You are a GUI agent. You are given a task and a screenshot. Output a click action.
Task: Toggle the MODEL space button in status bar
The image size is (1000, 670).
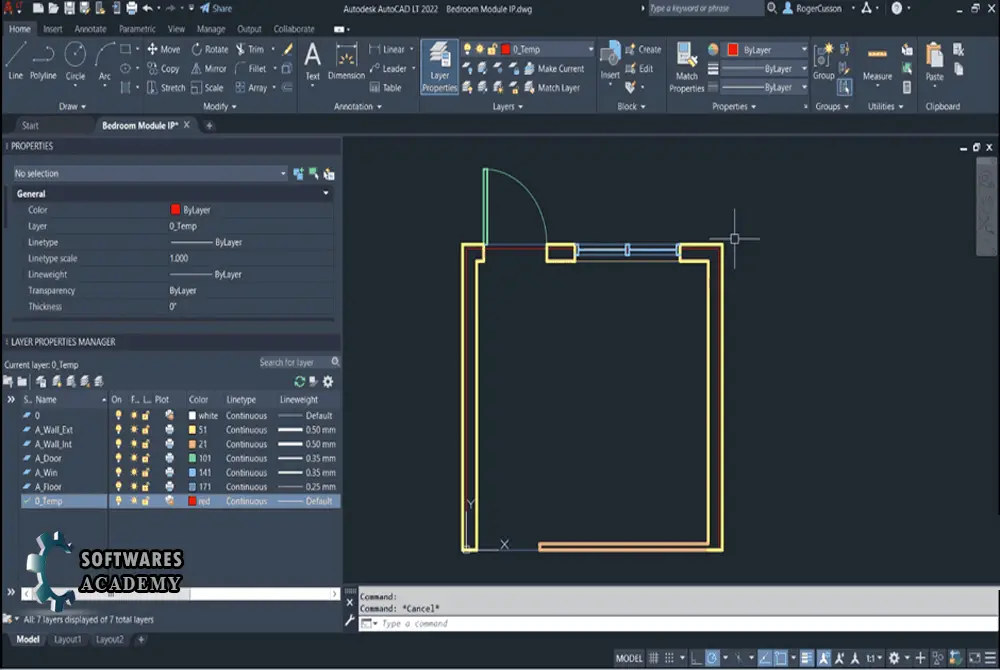(629, 658)
